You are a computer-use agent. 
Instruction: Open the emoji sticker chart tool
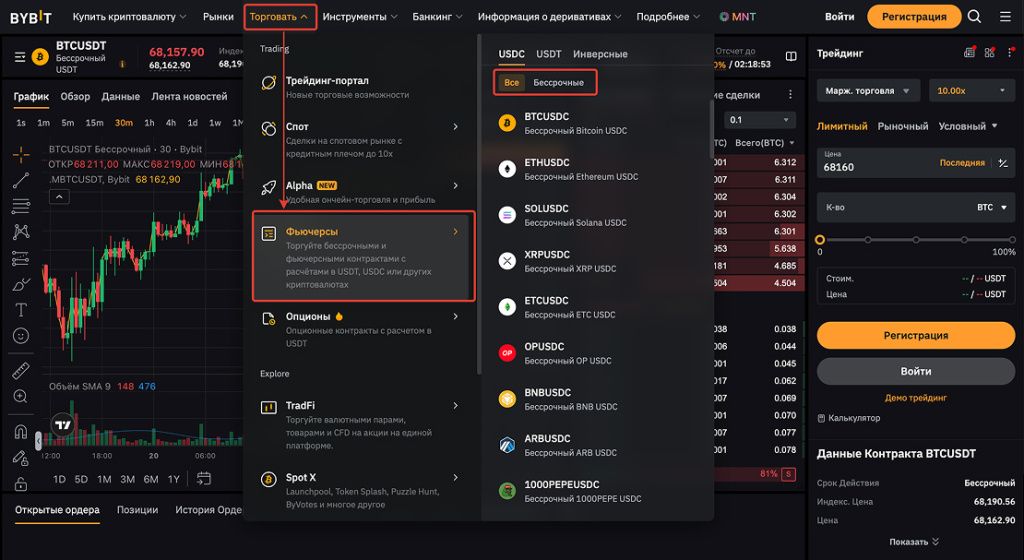(21, 335)
